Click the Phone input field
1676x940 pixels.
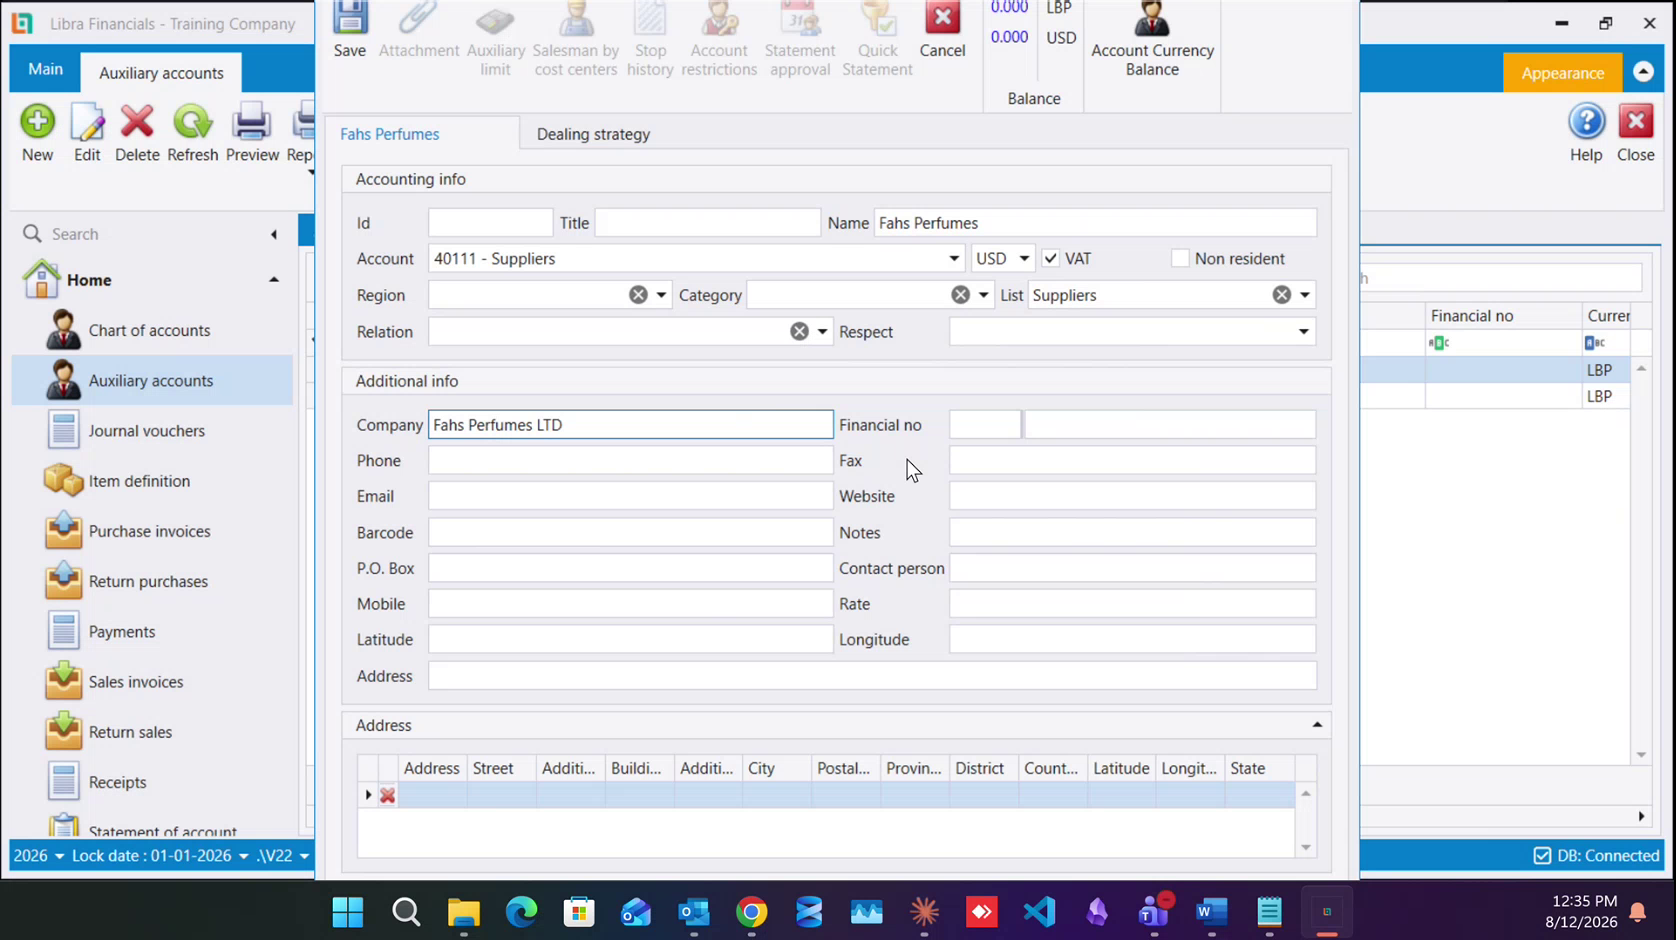631,461
